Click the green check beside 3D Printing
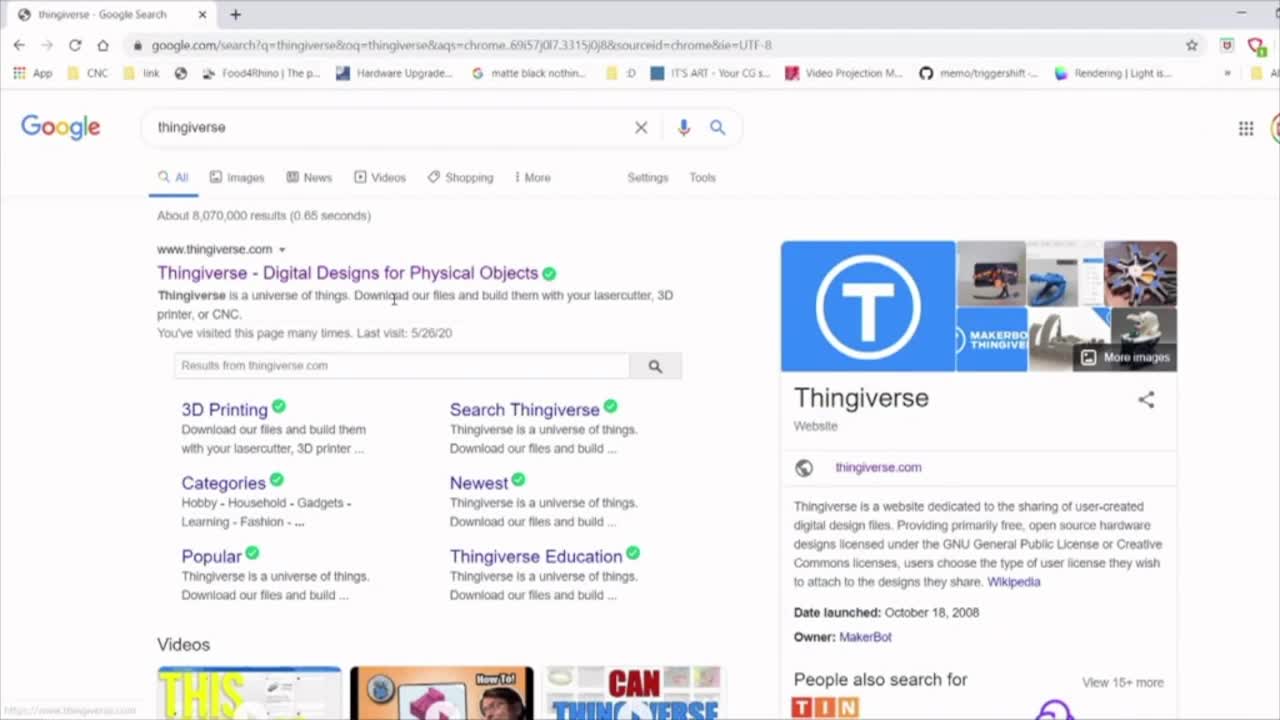This screenshot has width=1280, height=720. click(279, 406)
